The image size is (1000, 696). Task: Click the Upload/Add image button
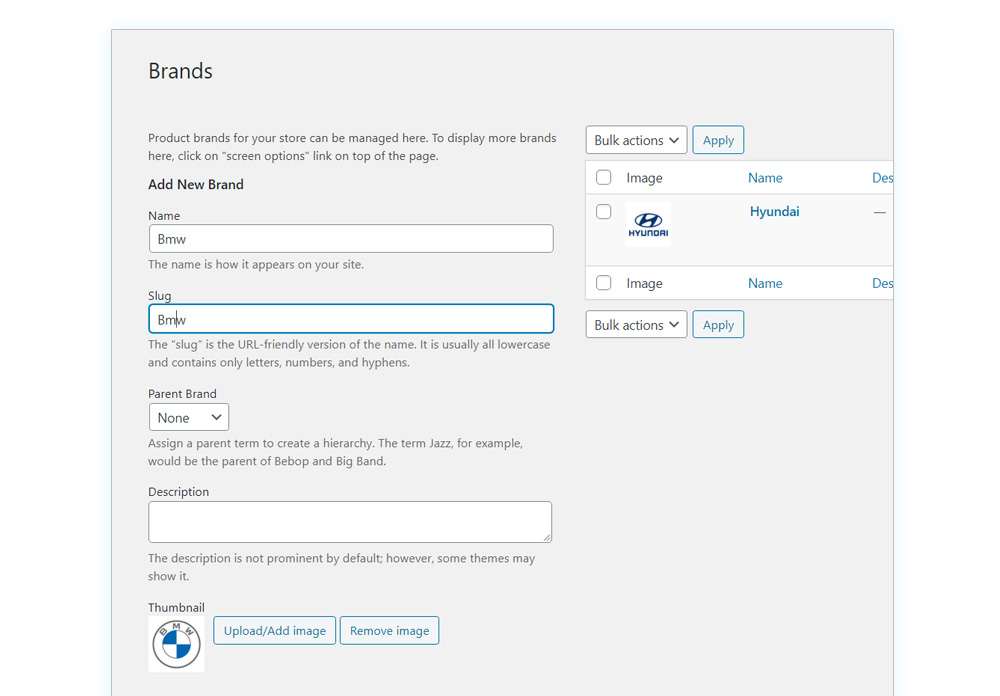point(274,630)
